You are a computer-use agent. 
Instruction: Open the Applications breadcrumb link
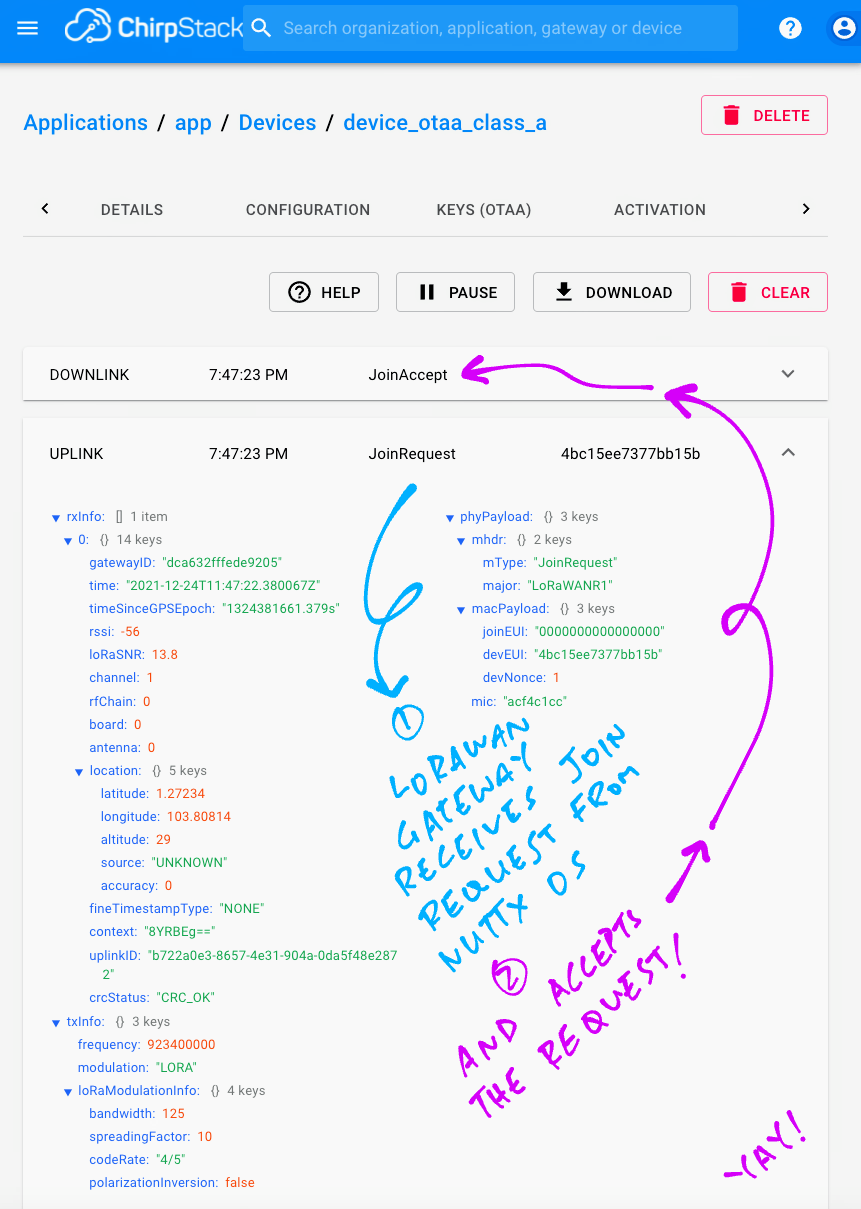85,122
